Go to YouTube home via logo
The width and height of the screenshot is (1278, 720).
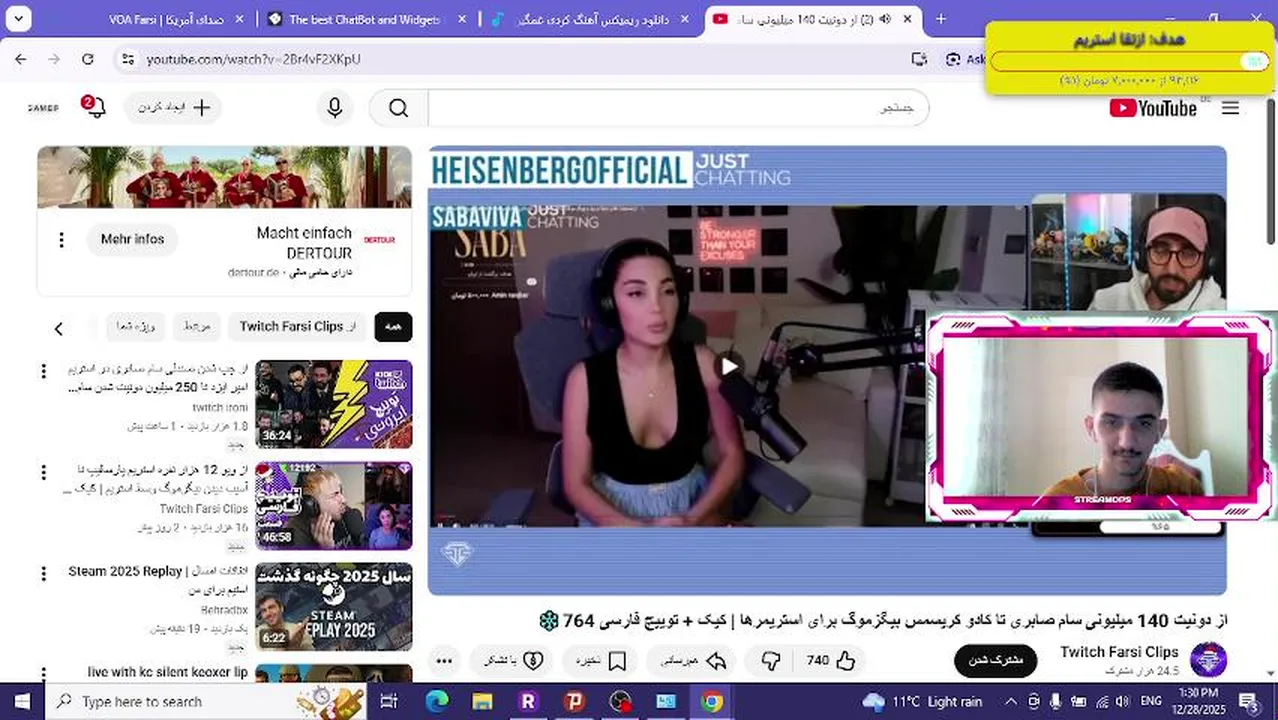(x=1153, y=108)
